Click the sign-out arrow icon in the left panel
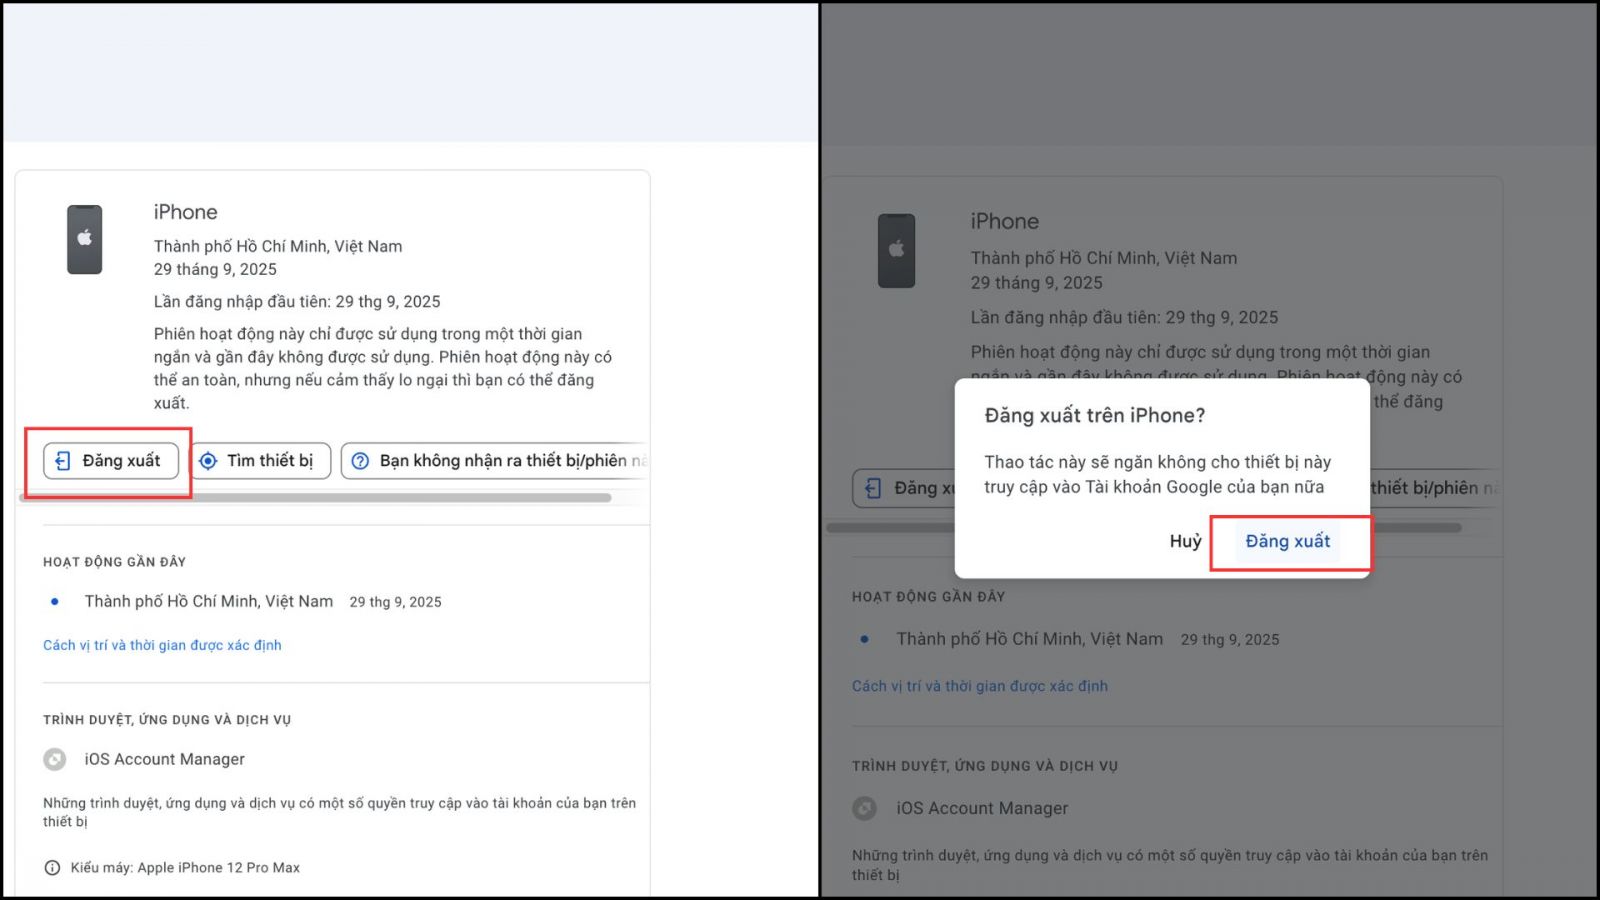1600x900 pixels. tap(63, 461)
